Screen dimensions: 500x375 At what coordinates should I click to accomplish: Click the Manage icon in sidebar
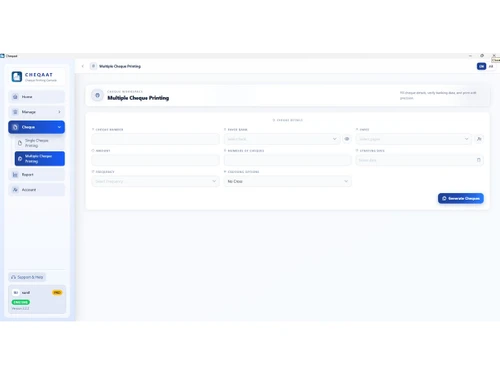pos(15,112)
